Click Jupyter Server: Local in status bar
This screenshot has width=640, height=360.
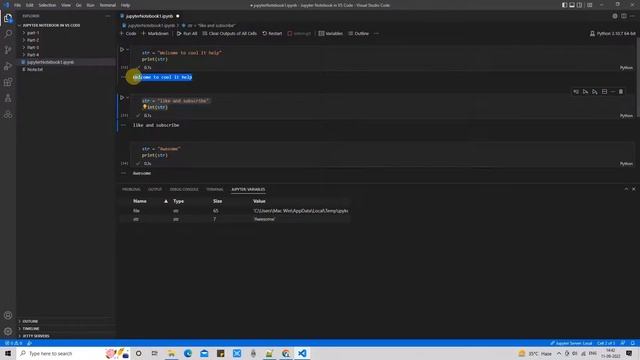pos(571,343)
